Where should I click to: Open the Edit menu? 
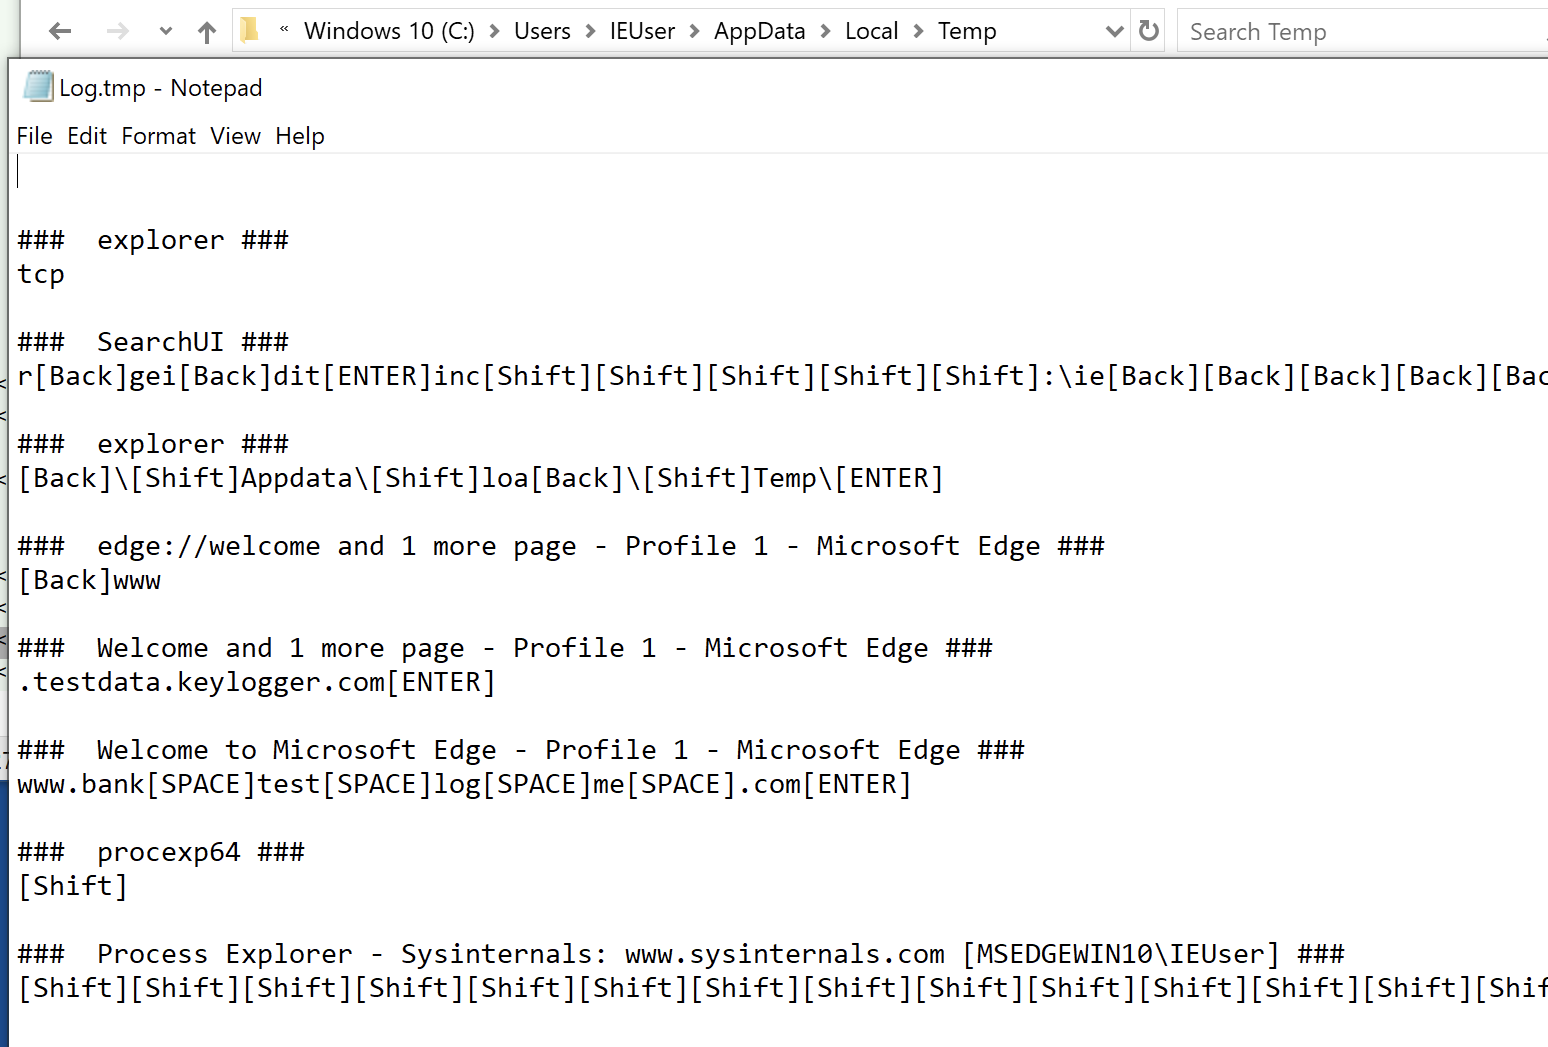pos(87,136)
